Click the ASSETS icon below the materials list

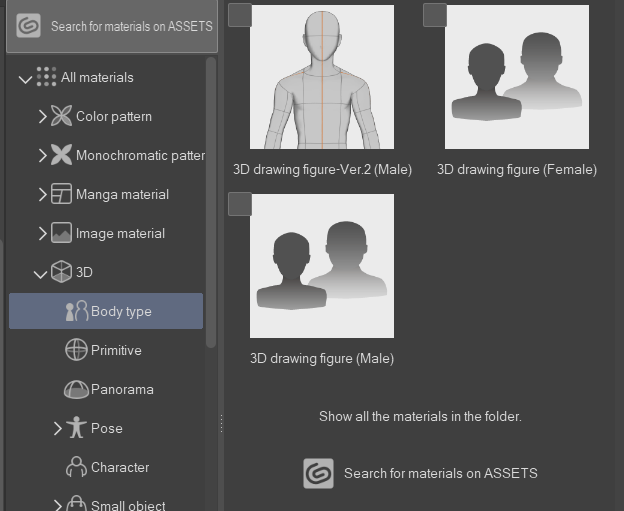point(318,473)
